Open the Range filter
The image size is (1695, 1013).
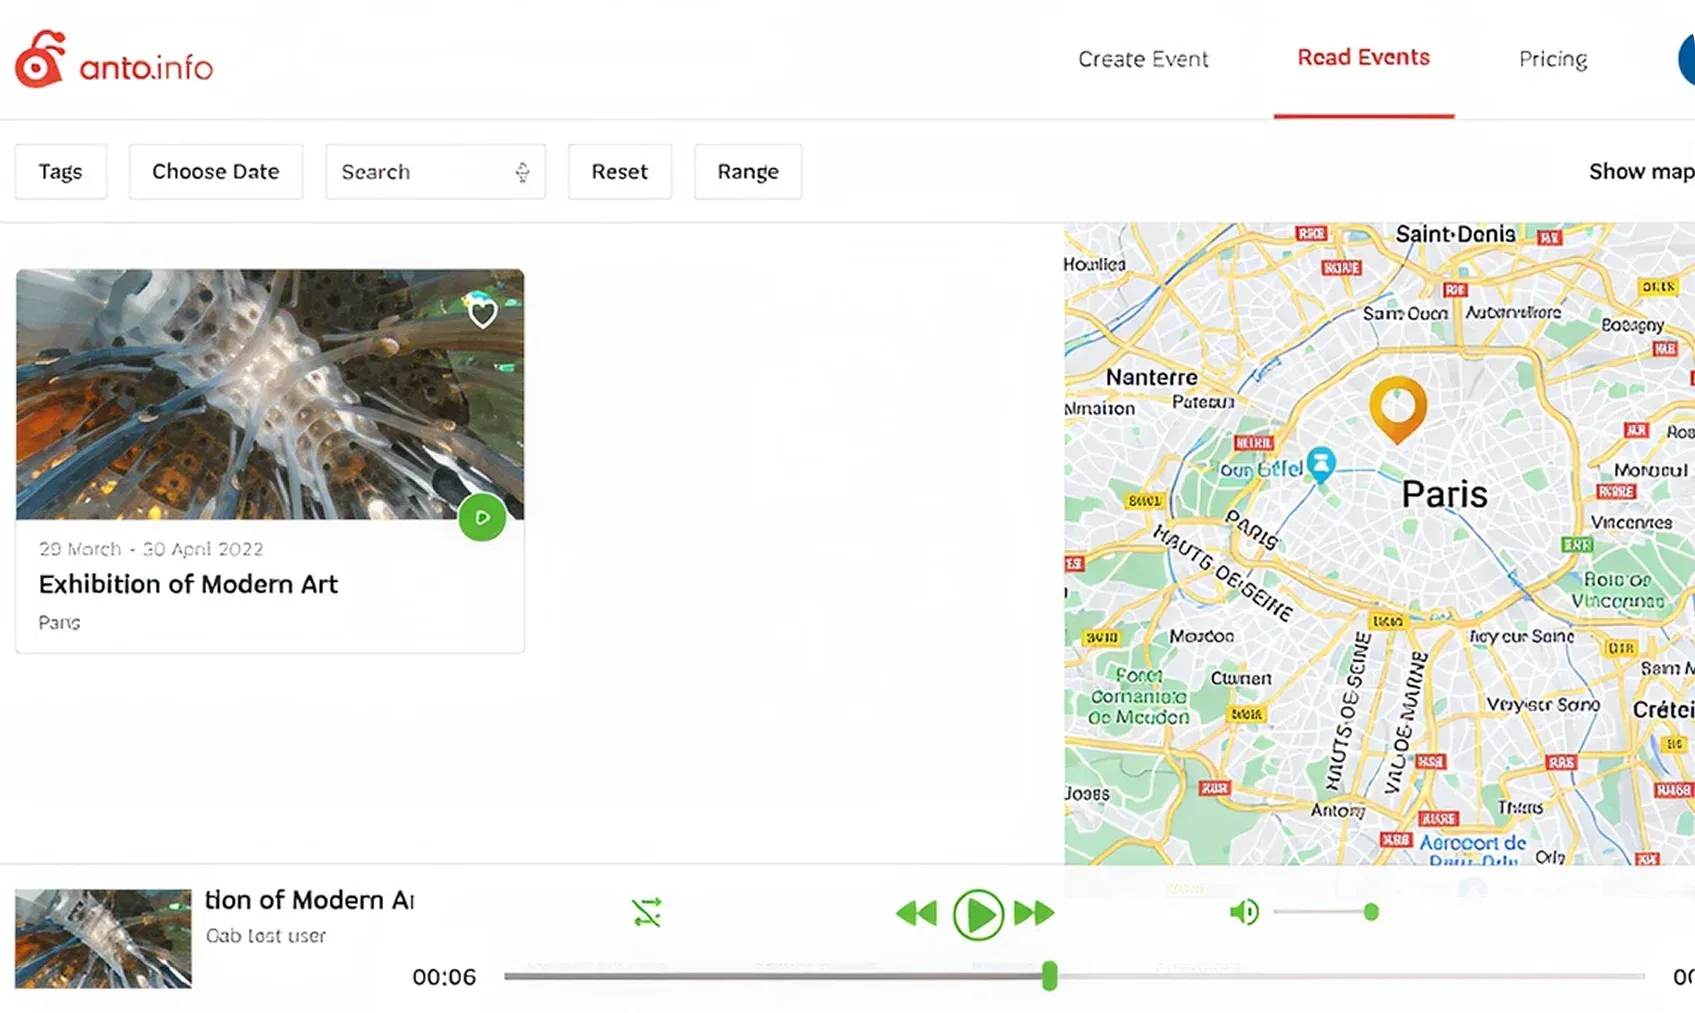(748, 172)
